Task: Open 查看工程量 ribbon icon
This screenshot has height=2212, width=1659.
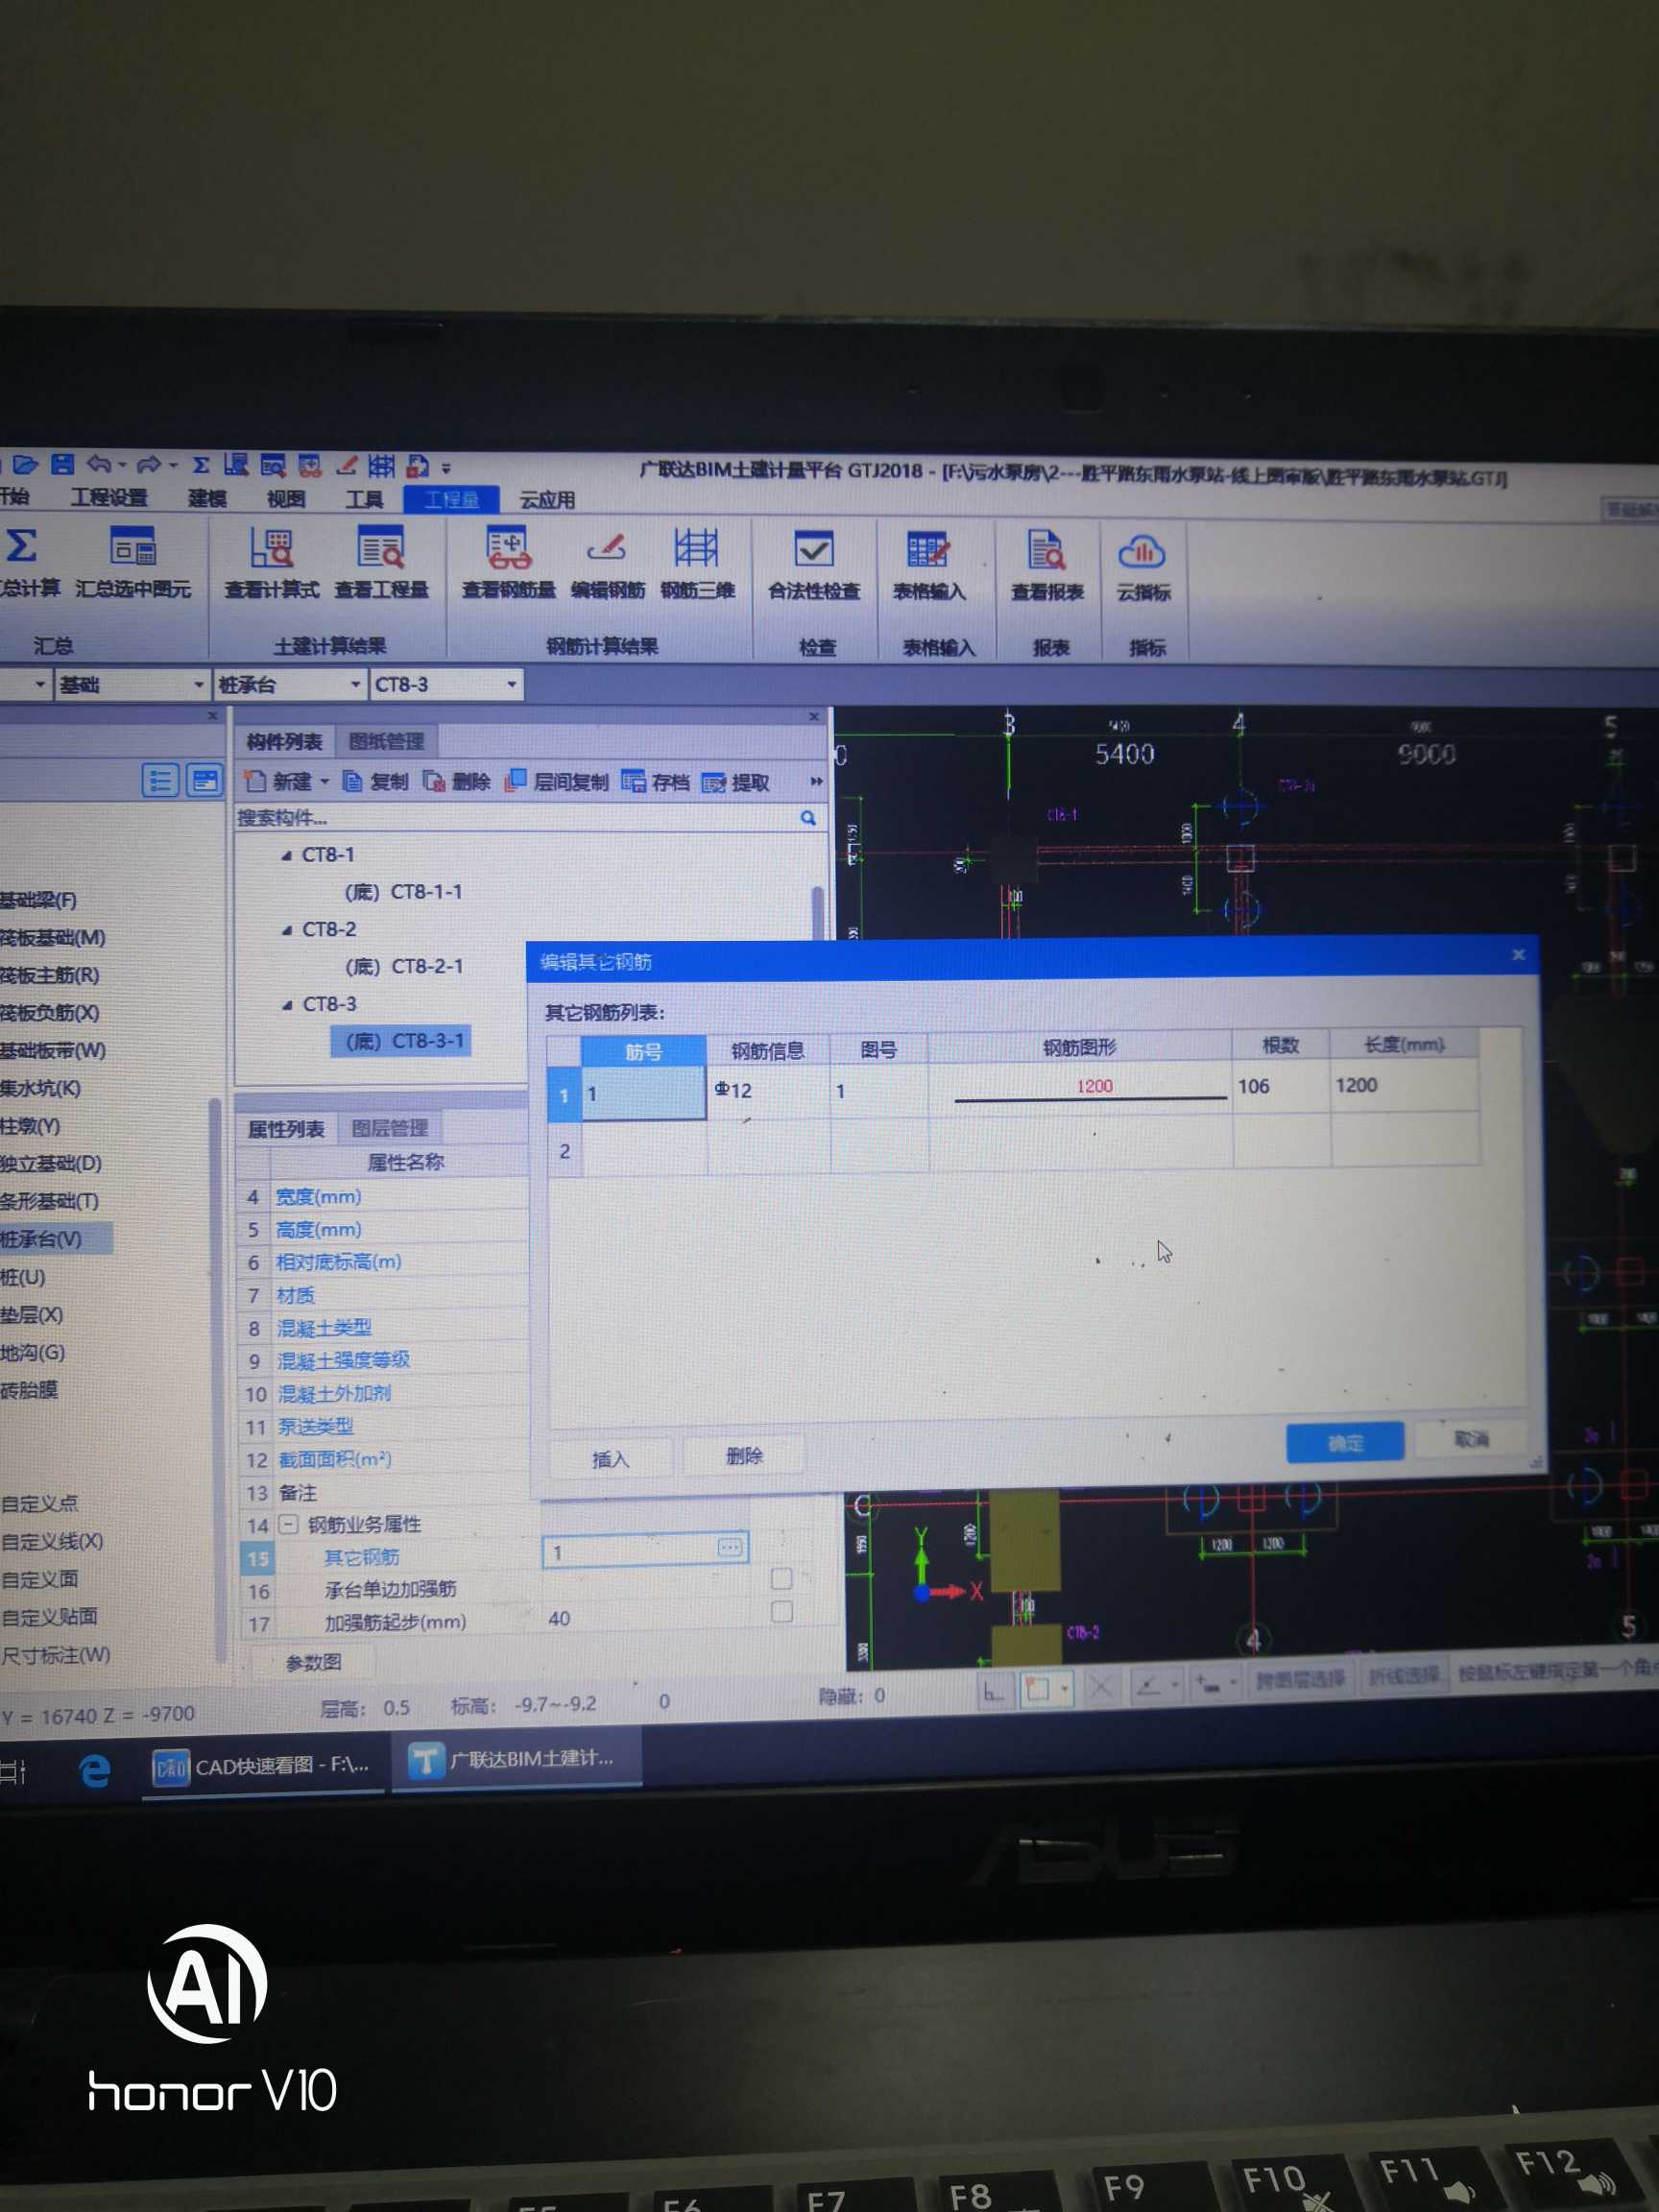Action: point(381,549)
